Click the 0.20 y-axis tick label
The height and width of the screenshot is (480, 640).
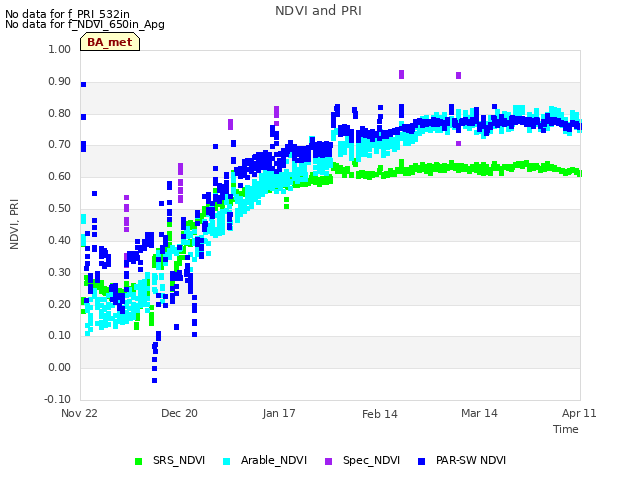[60, 304]
